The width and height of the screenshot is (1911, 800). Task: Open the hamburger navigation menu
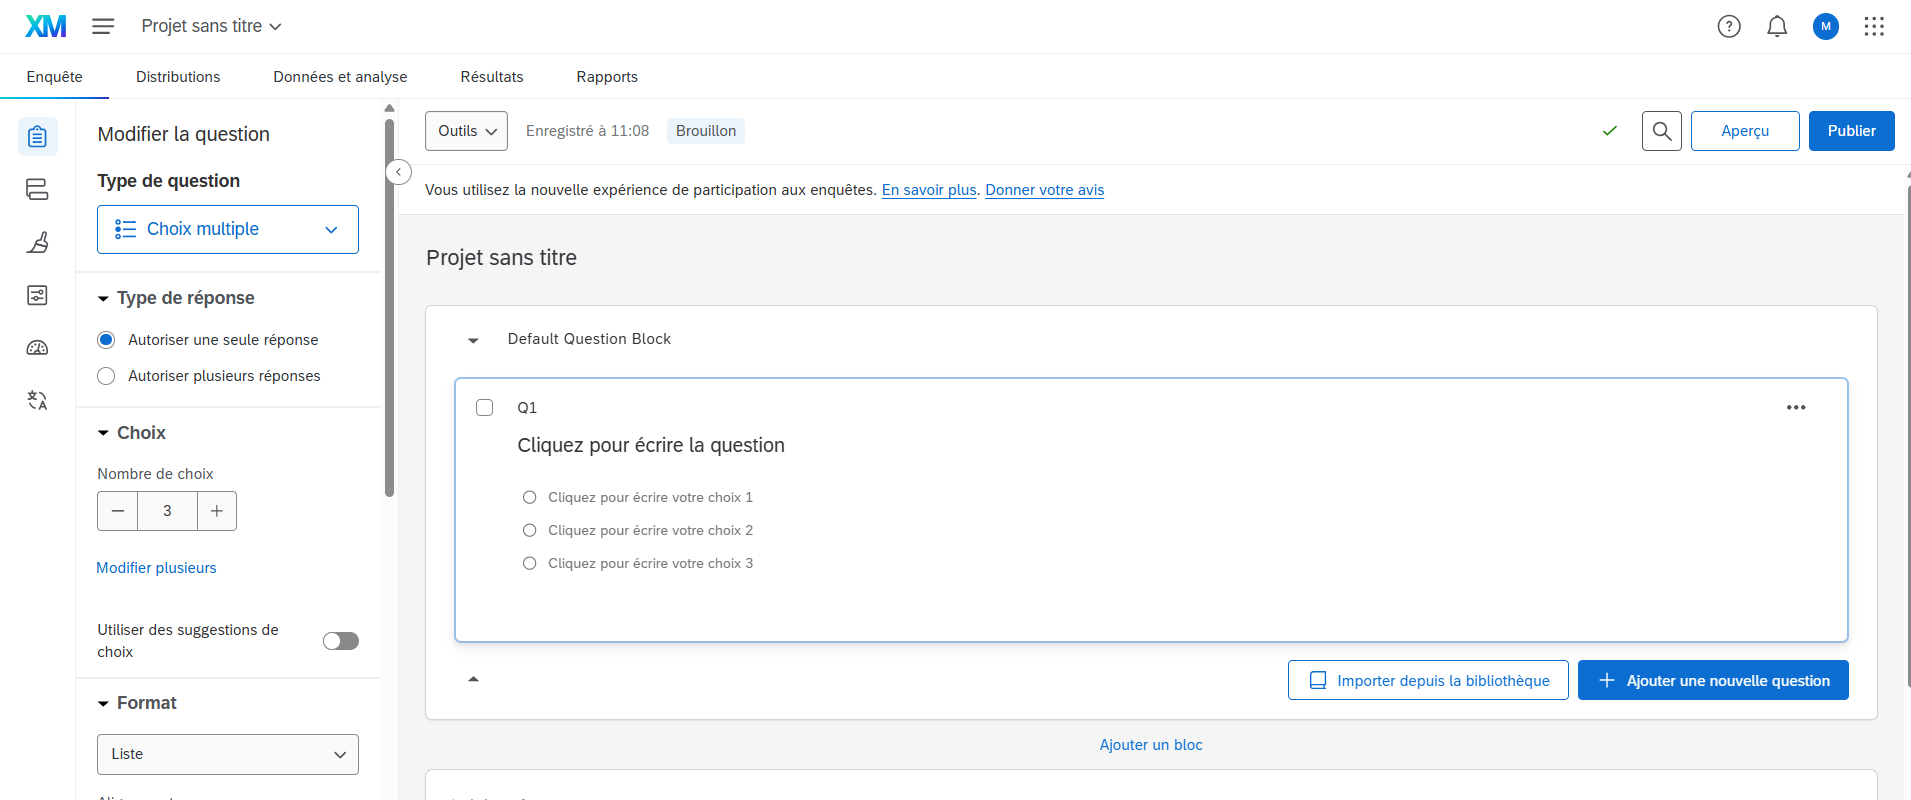[103, 26]
